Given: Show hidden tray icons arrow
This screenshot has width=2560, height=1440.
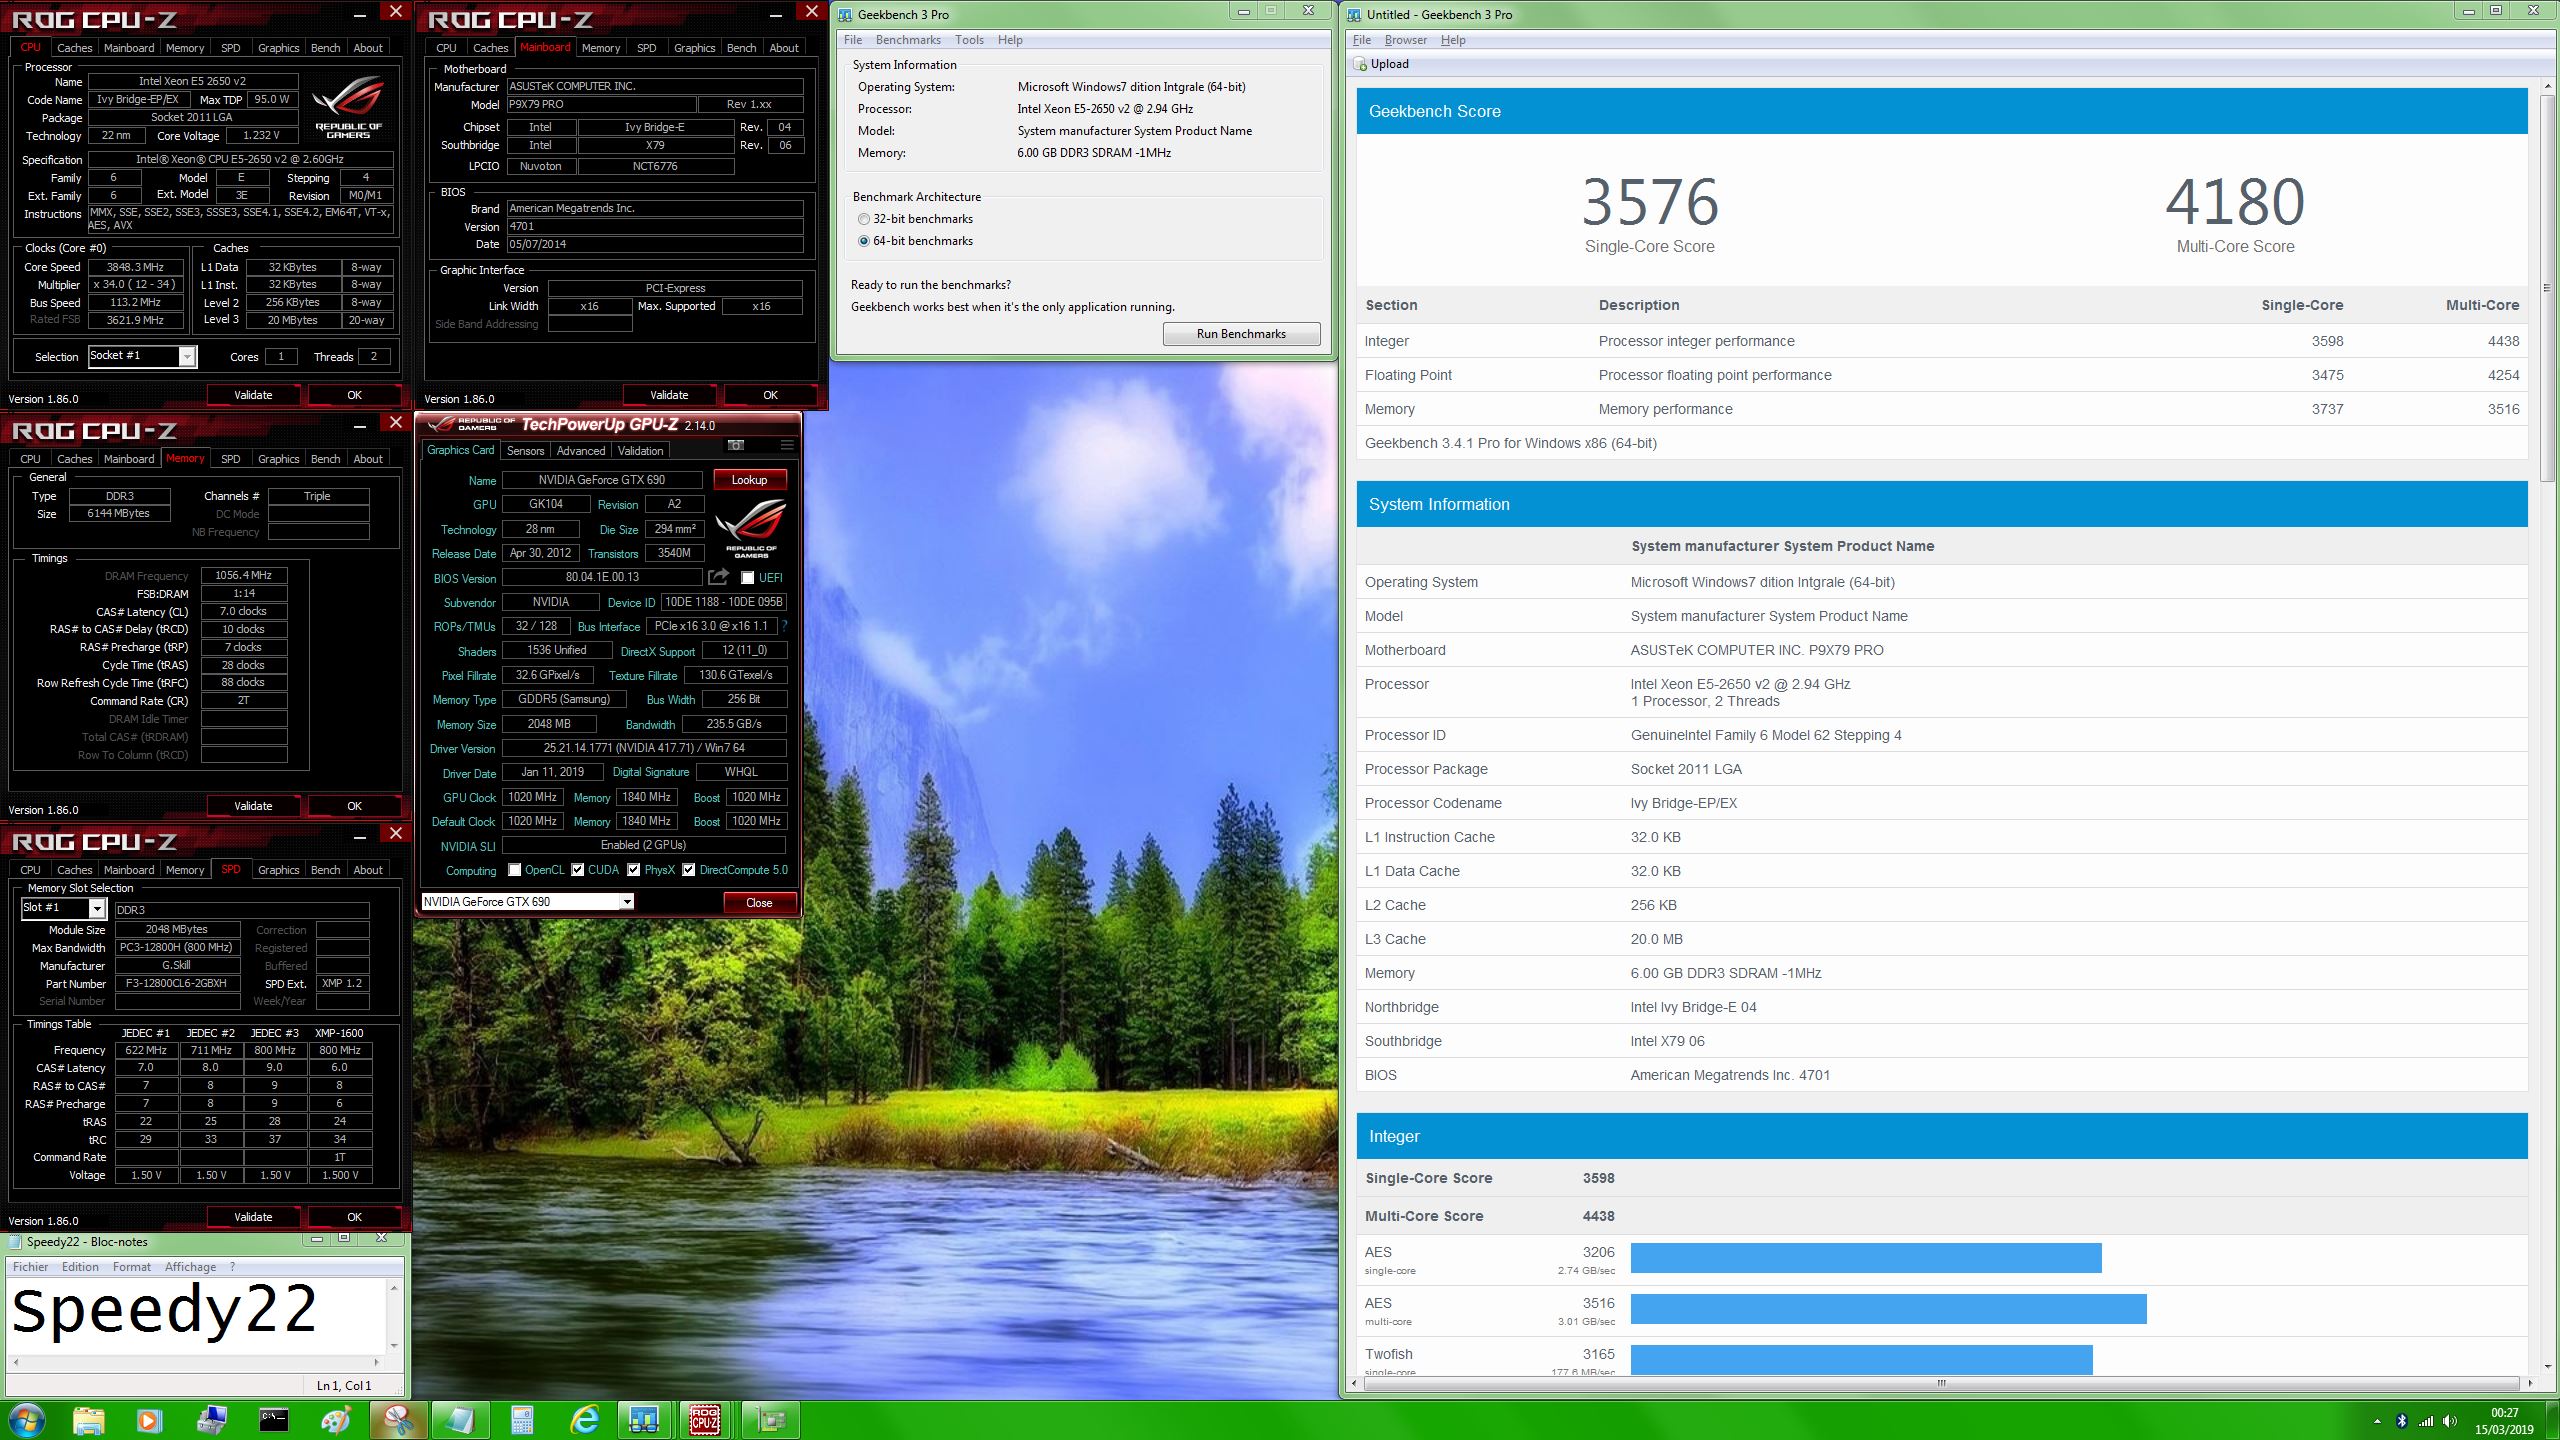Looking at the screenshot, I should (x=2377, y=1421).
